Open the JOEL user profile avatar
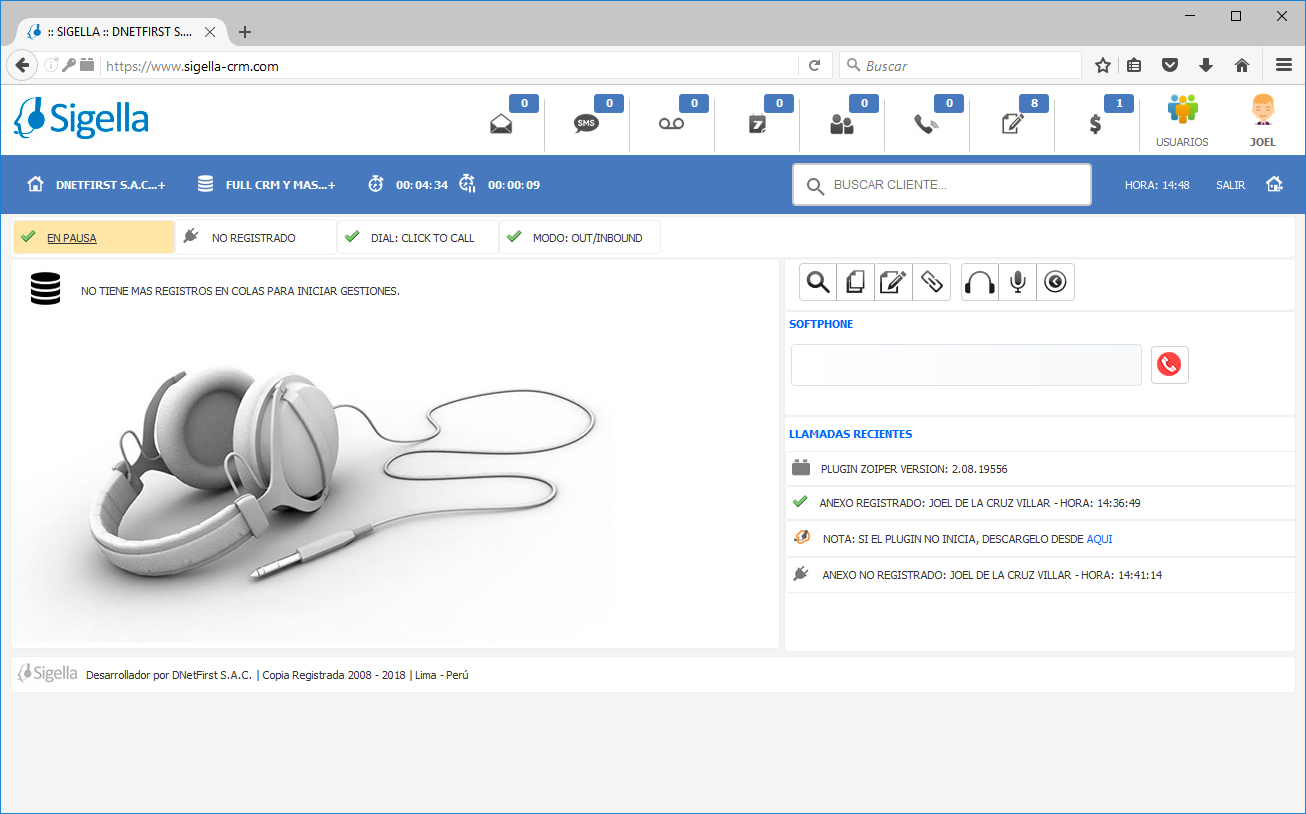 coord(1263,121)
